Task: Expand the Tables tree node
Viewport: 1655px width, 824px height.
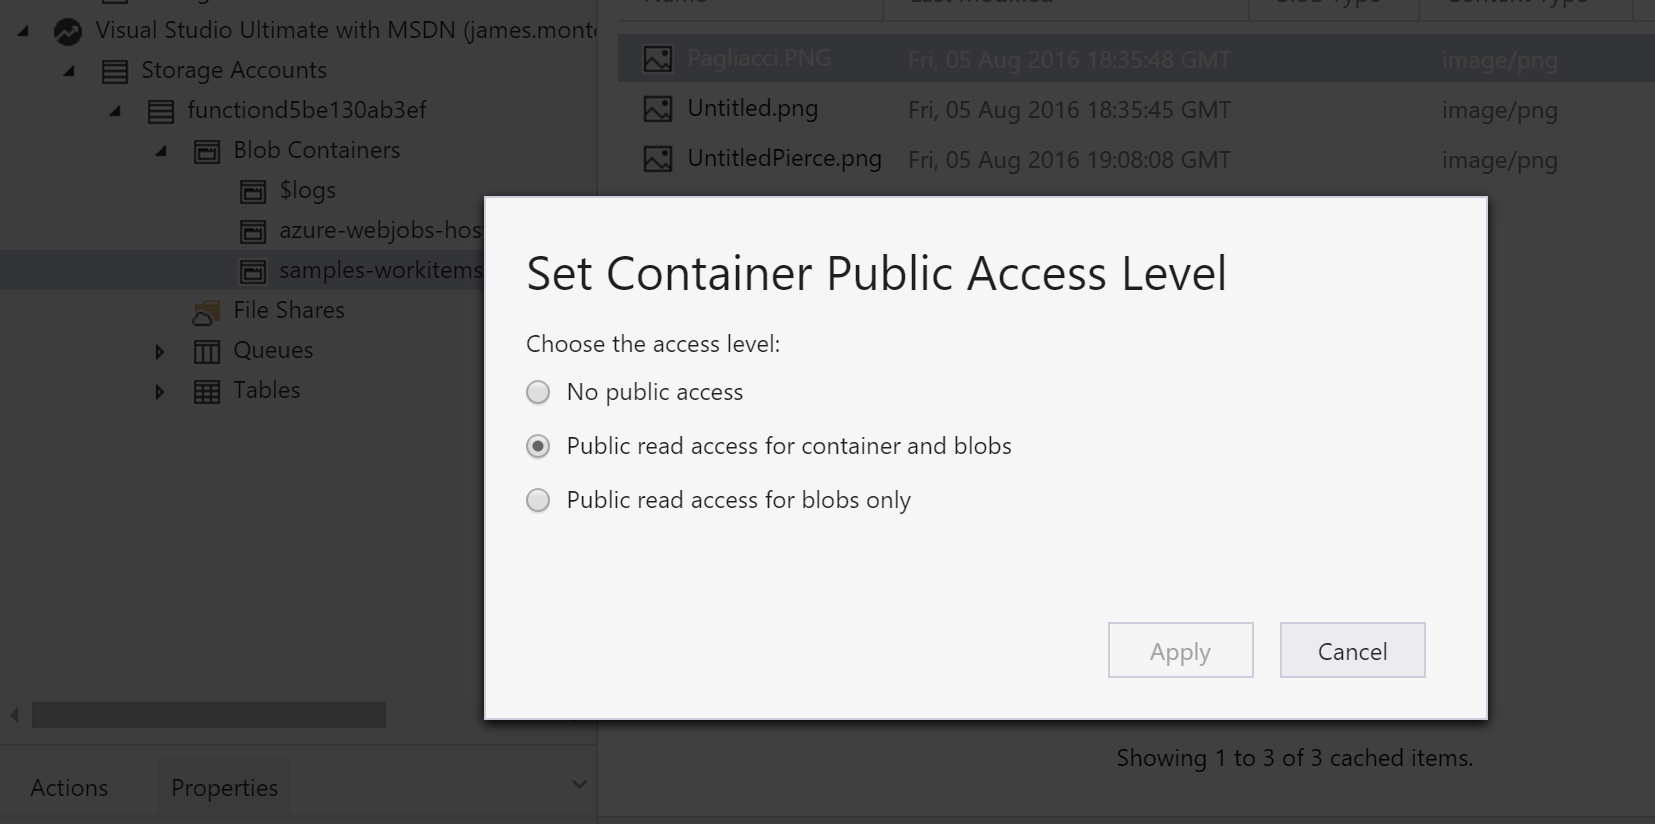Action: (x=160, y=391)
